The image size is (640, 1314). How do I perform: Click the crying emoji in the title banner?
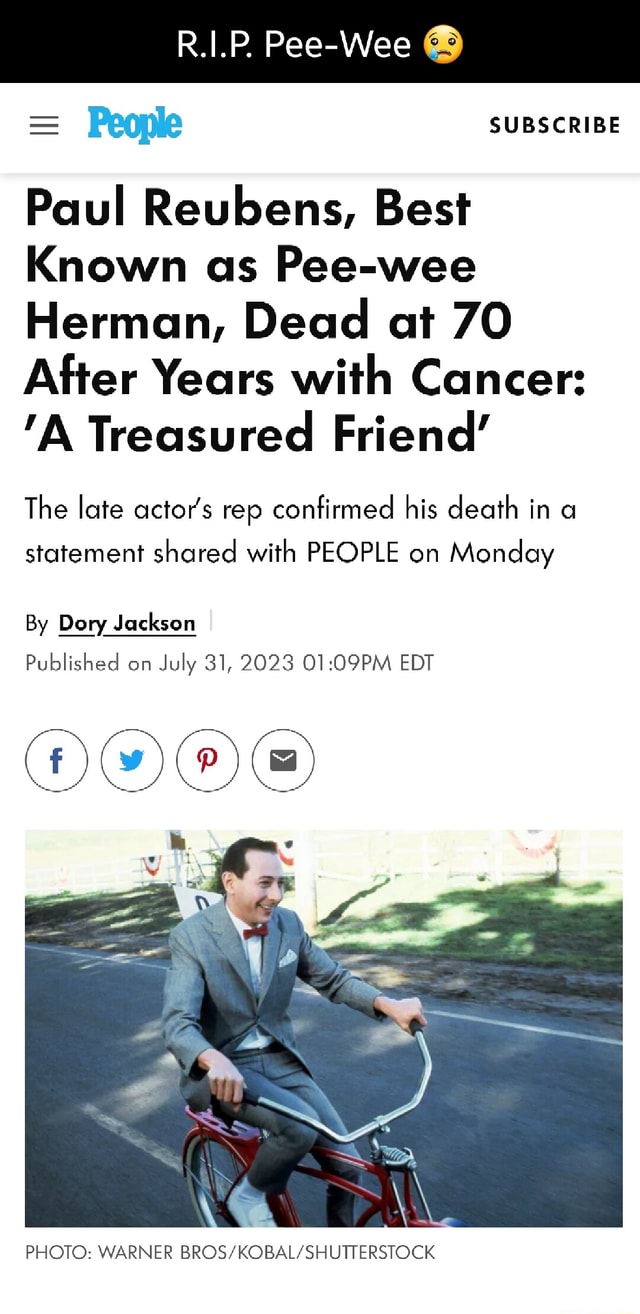point(444,41)
